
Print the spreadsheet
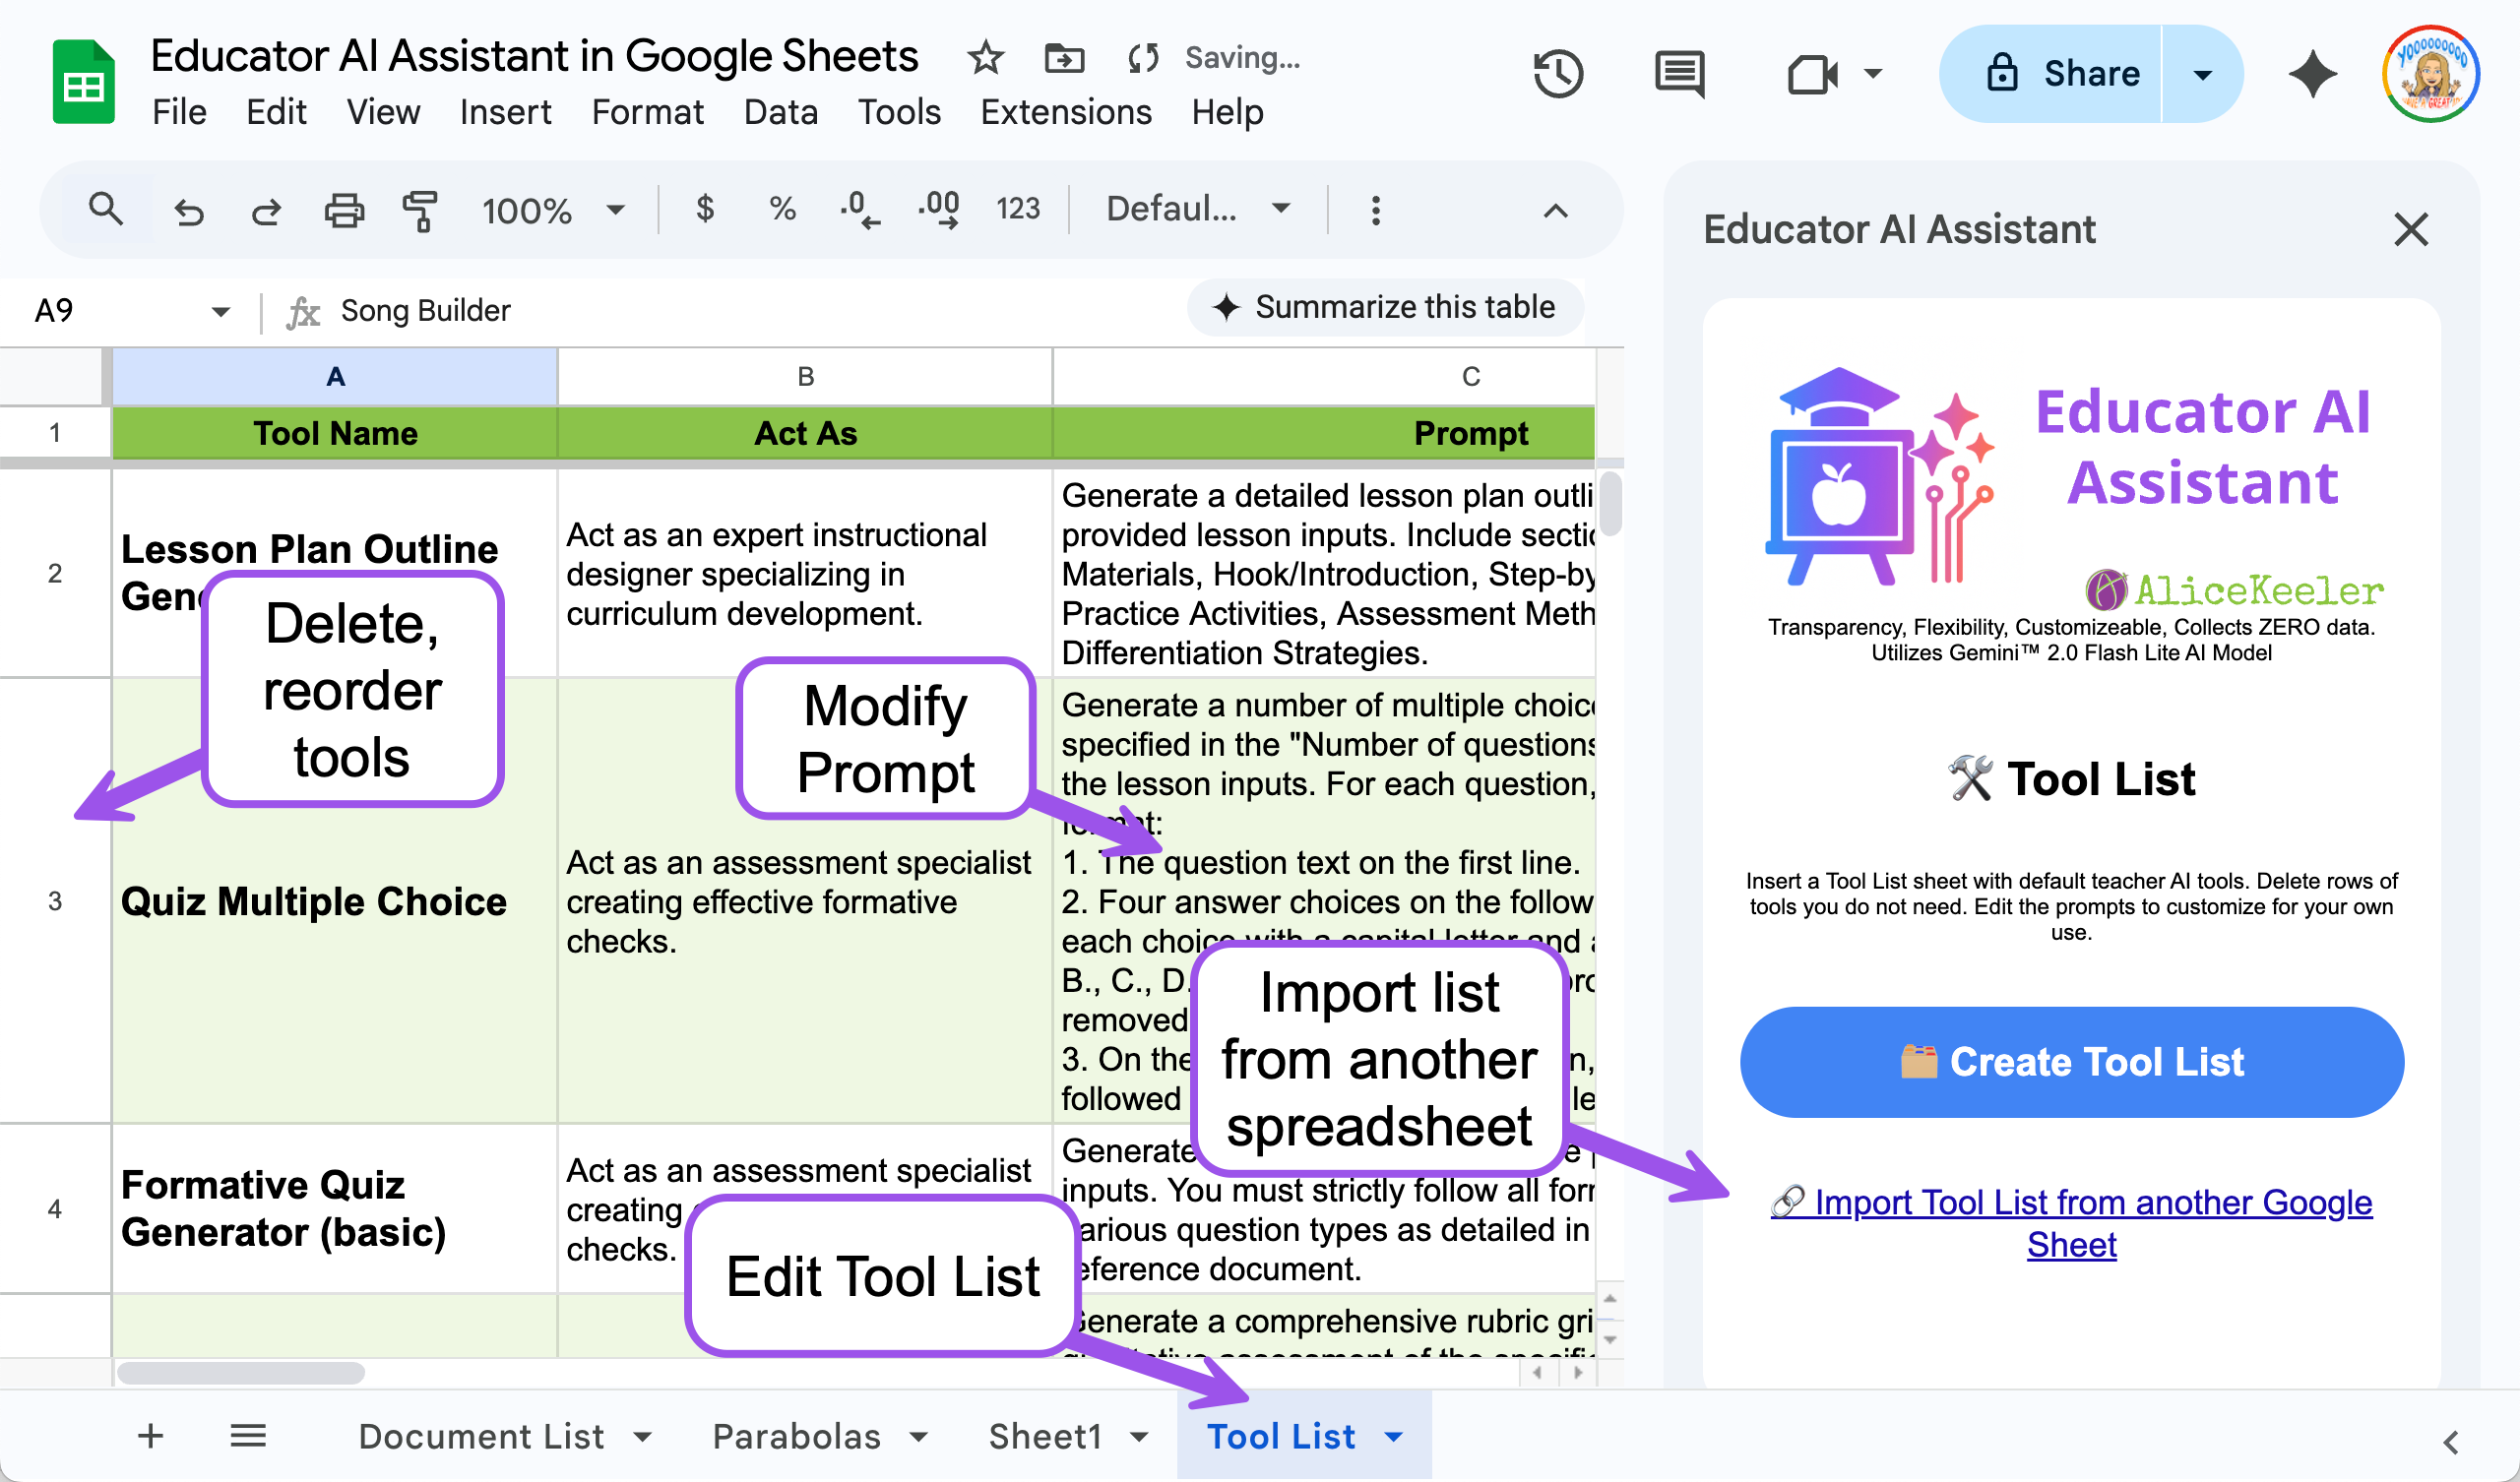344,211
